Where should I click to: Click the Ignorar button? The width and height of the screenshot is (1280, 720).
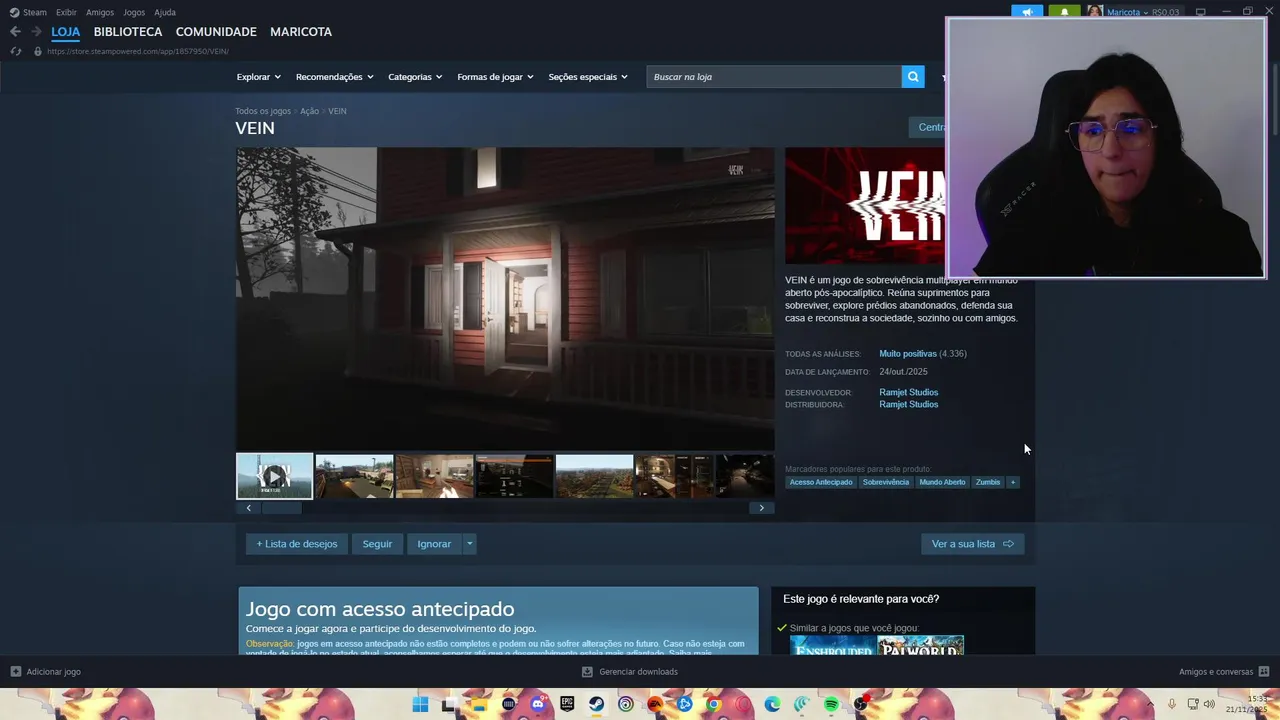pyautogui.click(x=434, y=544)
